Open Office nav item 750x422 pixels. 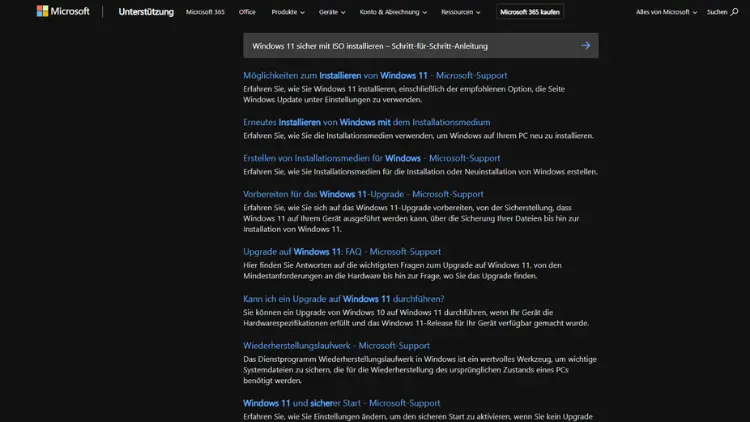tap(247, 12)
